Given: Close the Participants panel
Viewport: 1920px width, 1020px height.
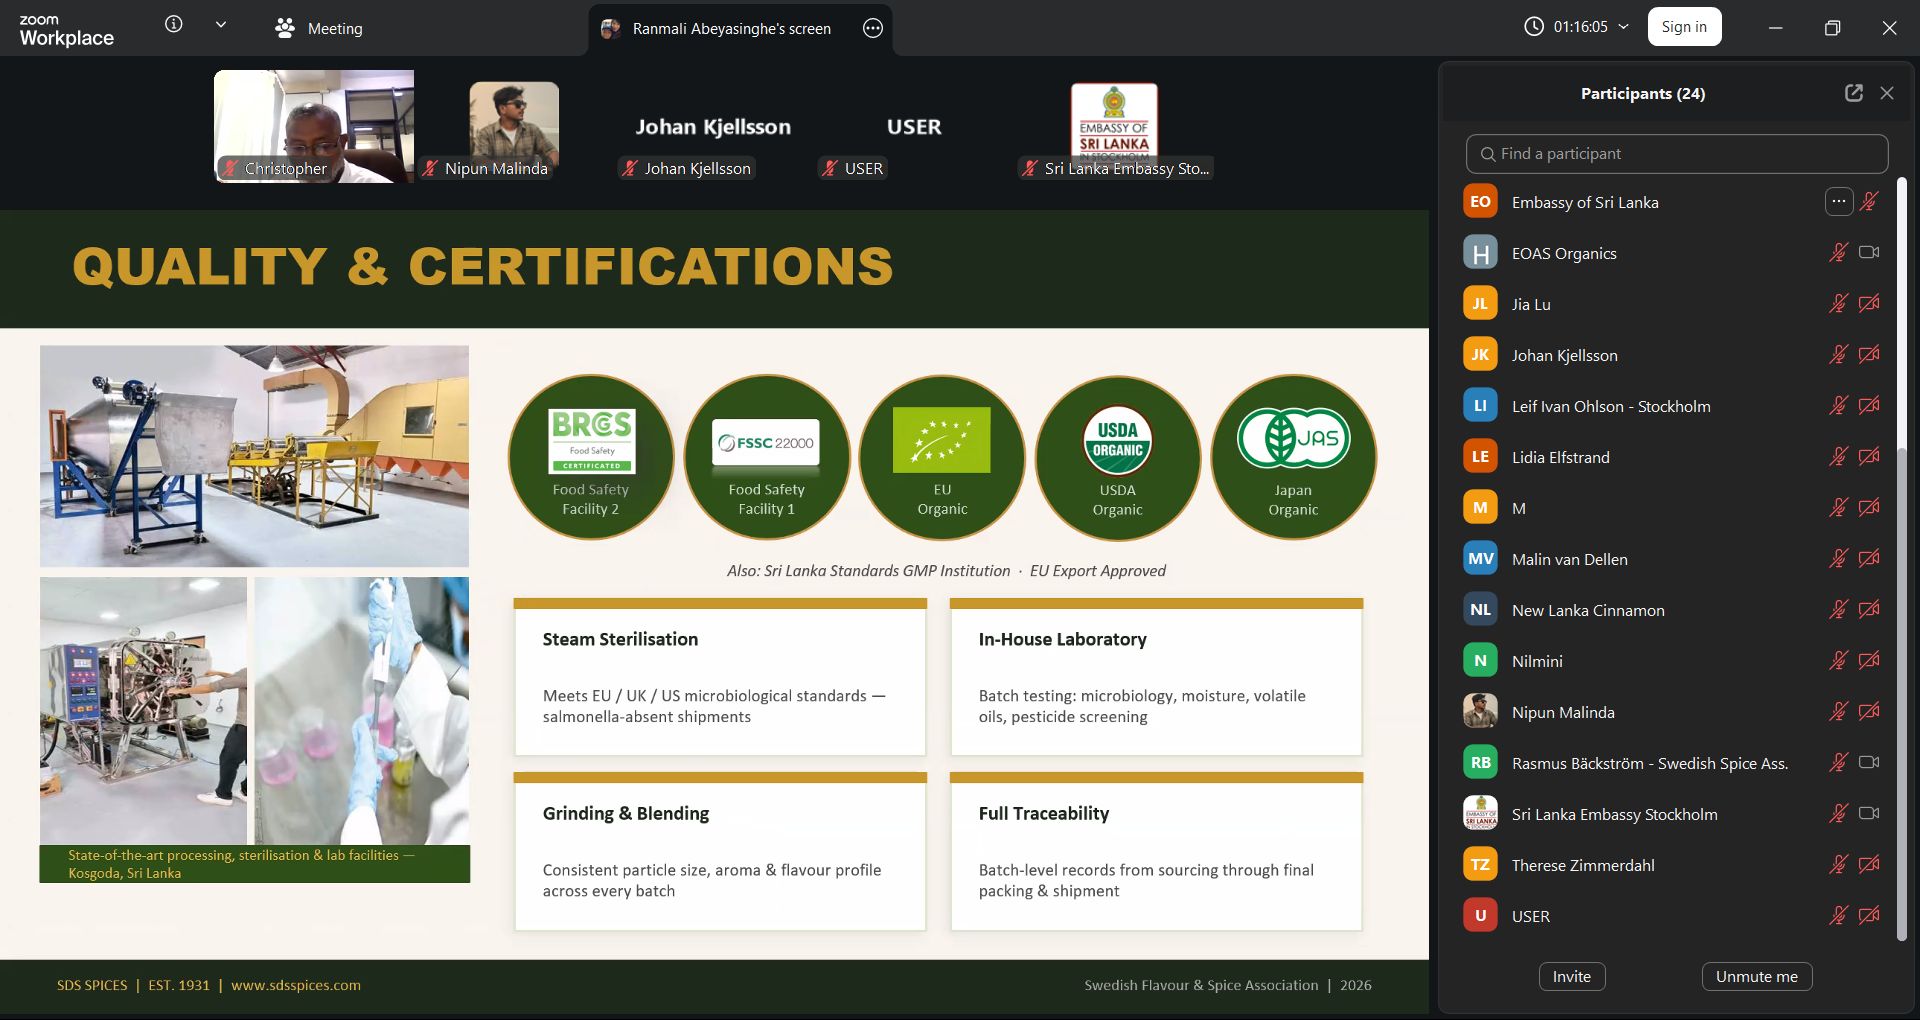Looking at the screenshot, I should pyautogui.click(x=1887, y=93).
